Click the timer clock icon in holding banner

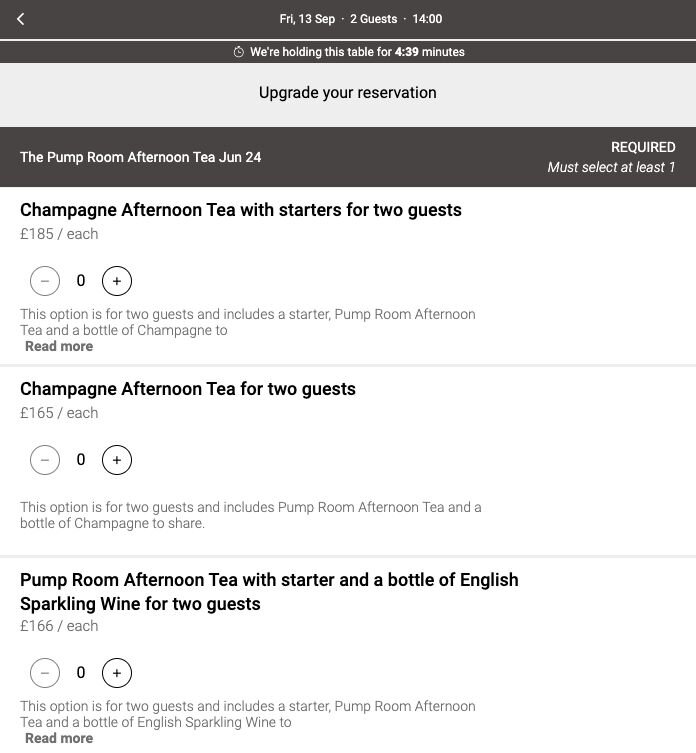coord(239,52)
